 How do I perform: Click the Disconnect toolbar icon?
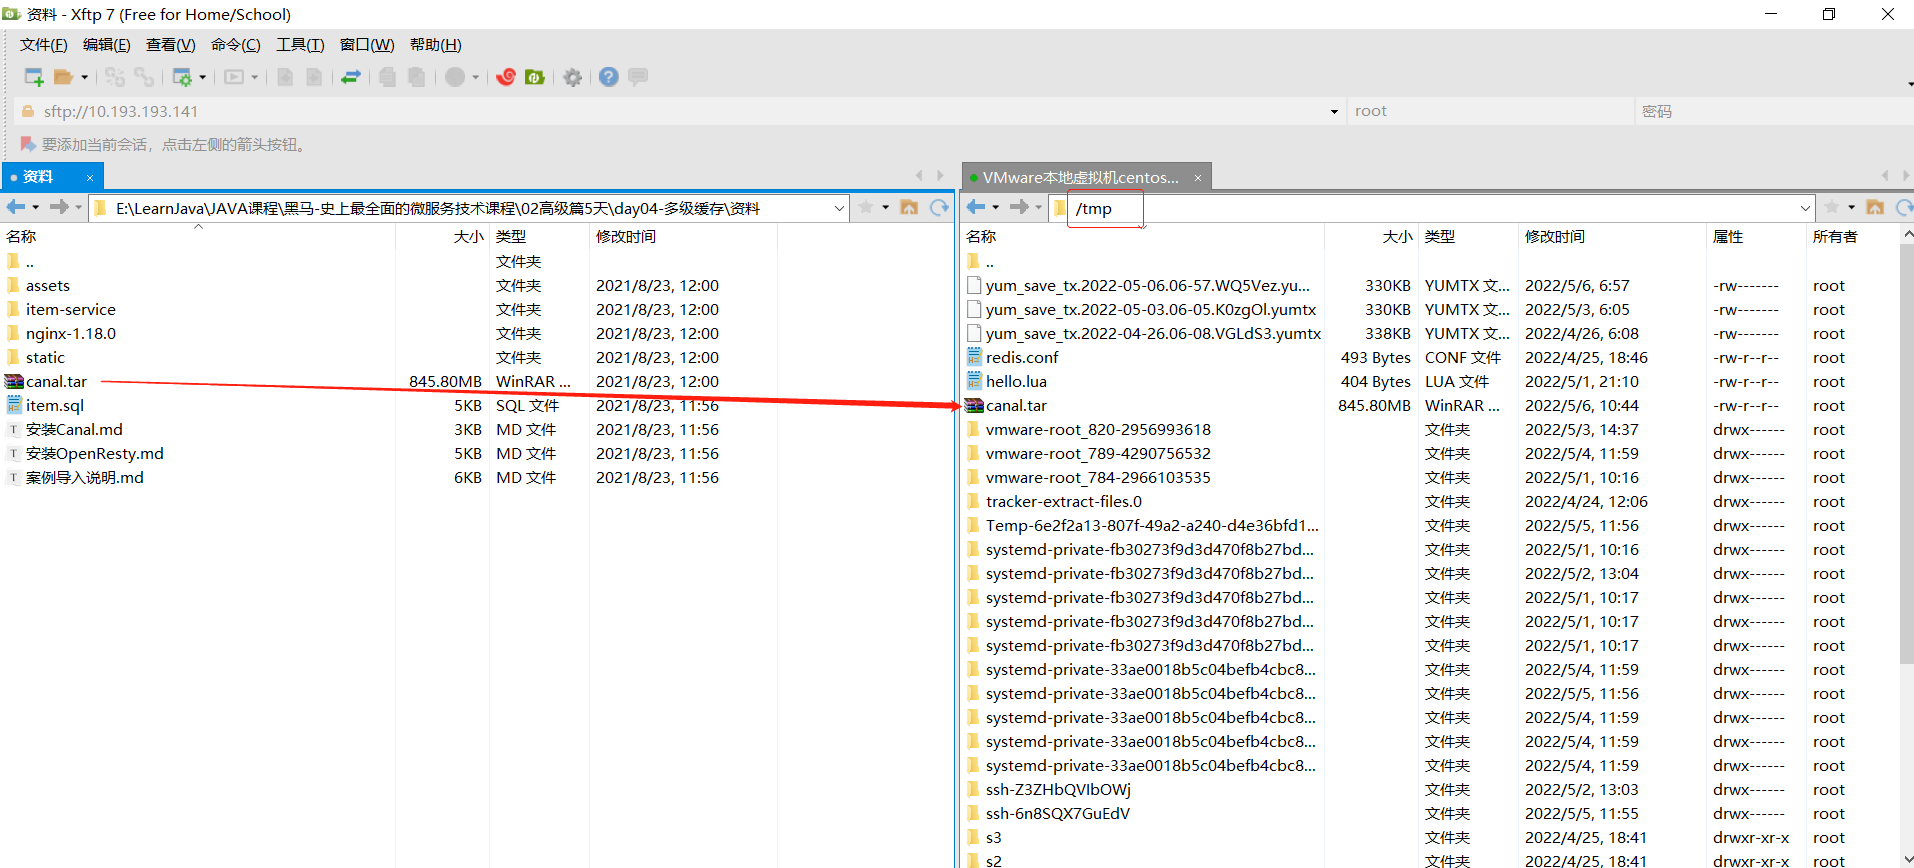point(144,77)
